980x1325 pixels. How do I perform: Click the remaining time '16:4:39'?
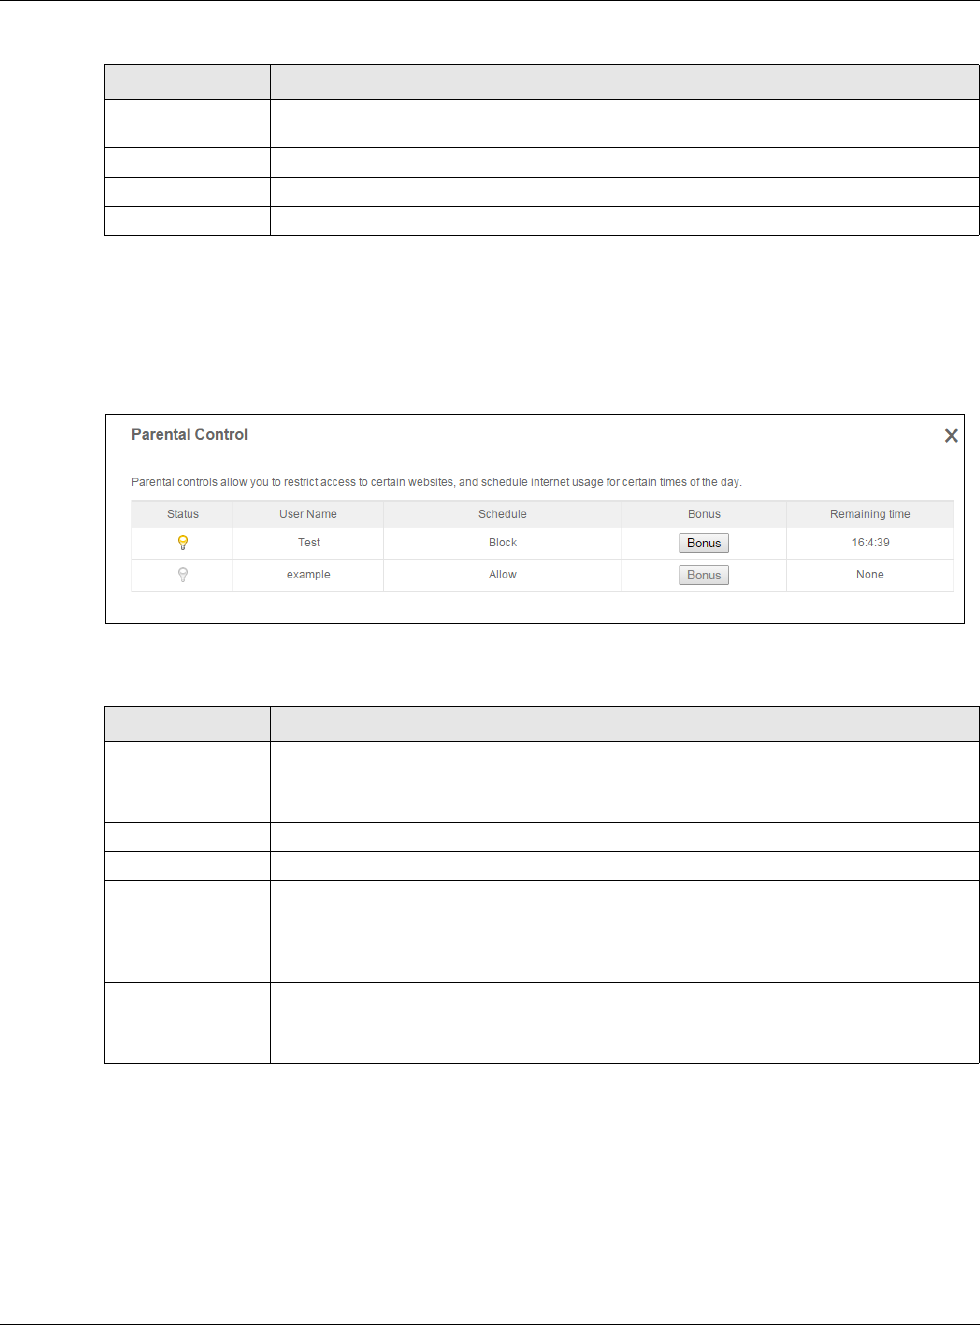[870, 542]
